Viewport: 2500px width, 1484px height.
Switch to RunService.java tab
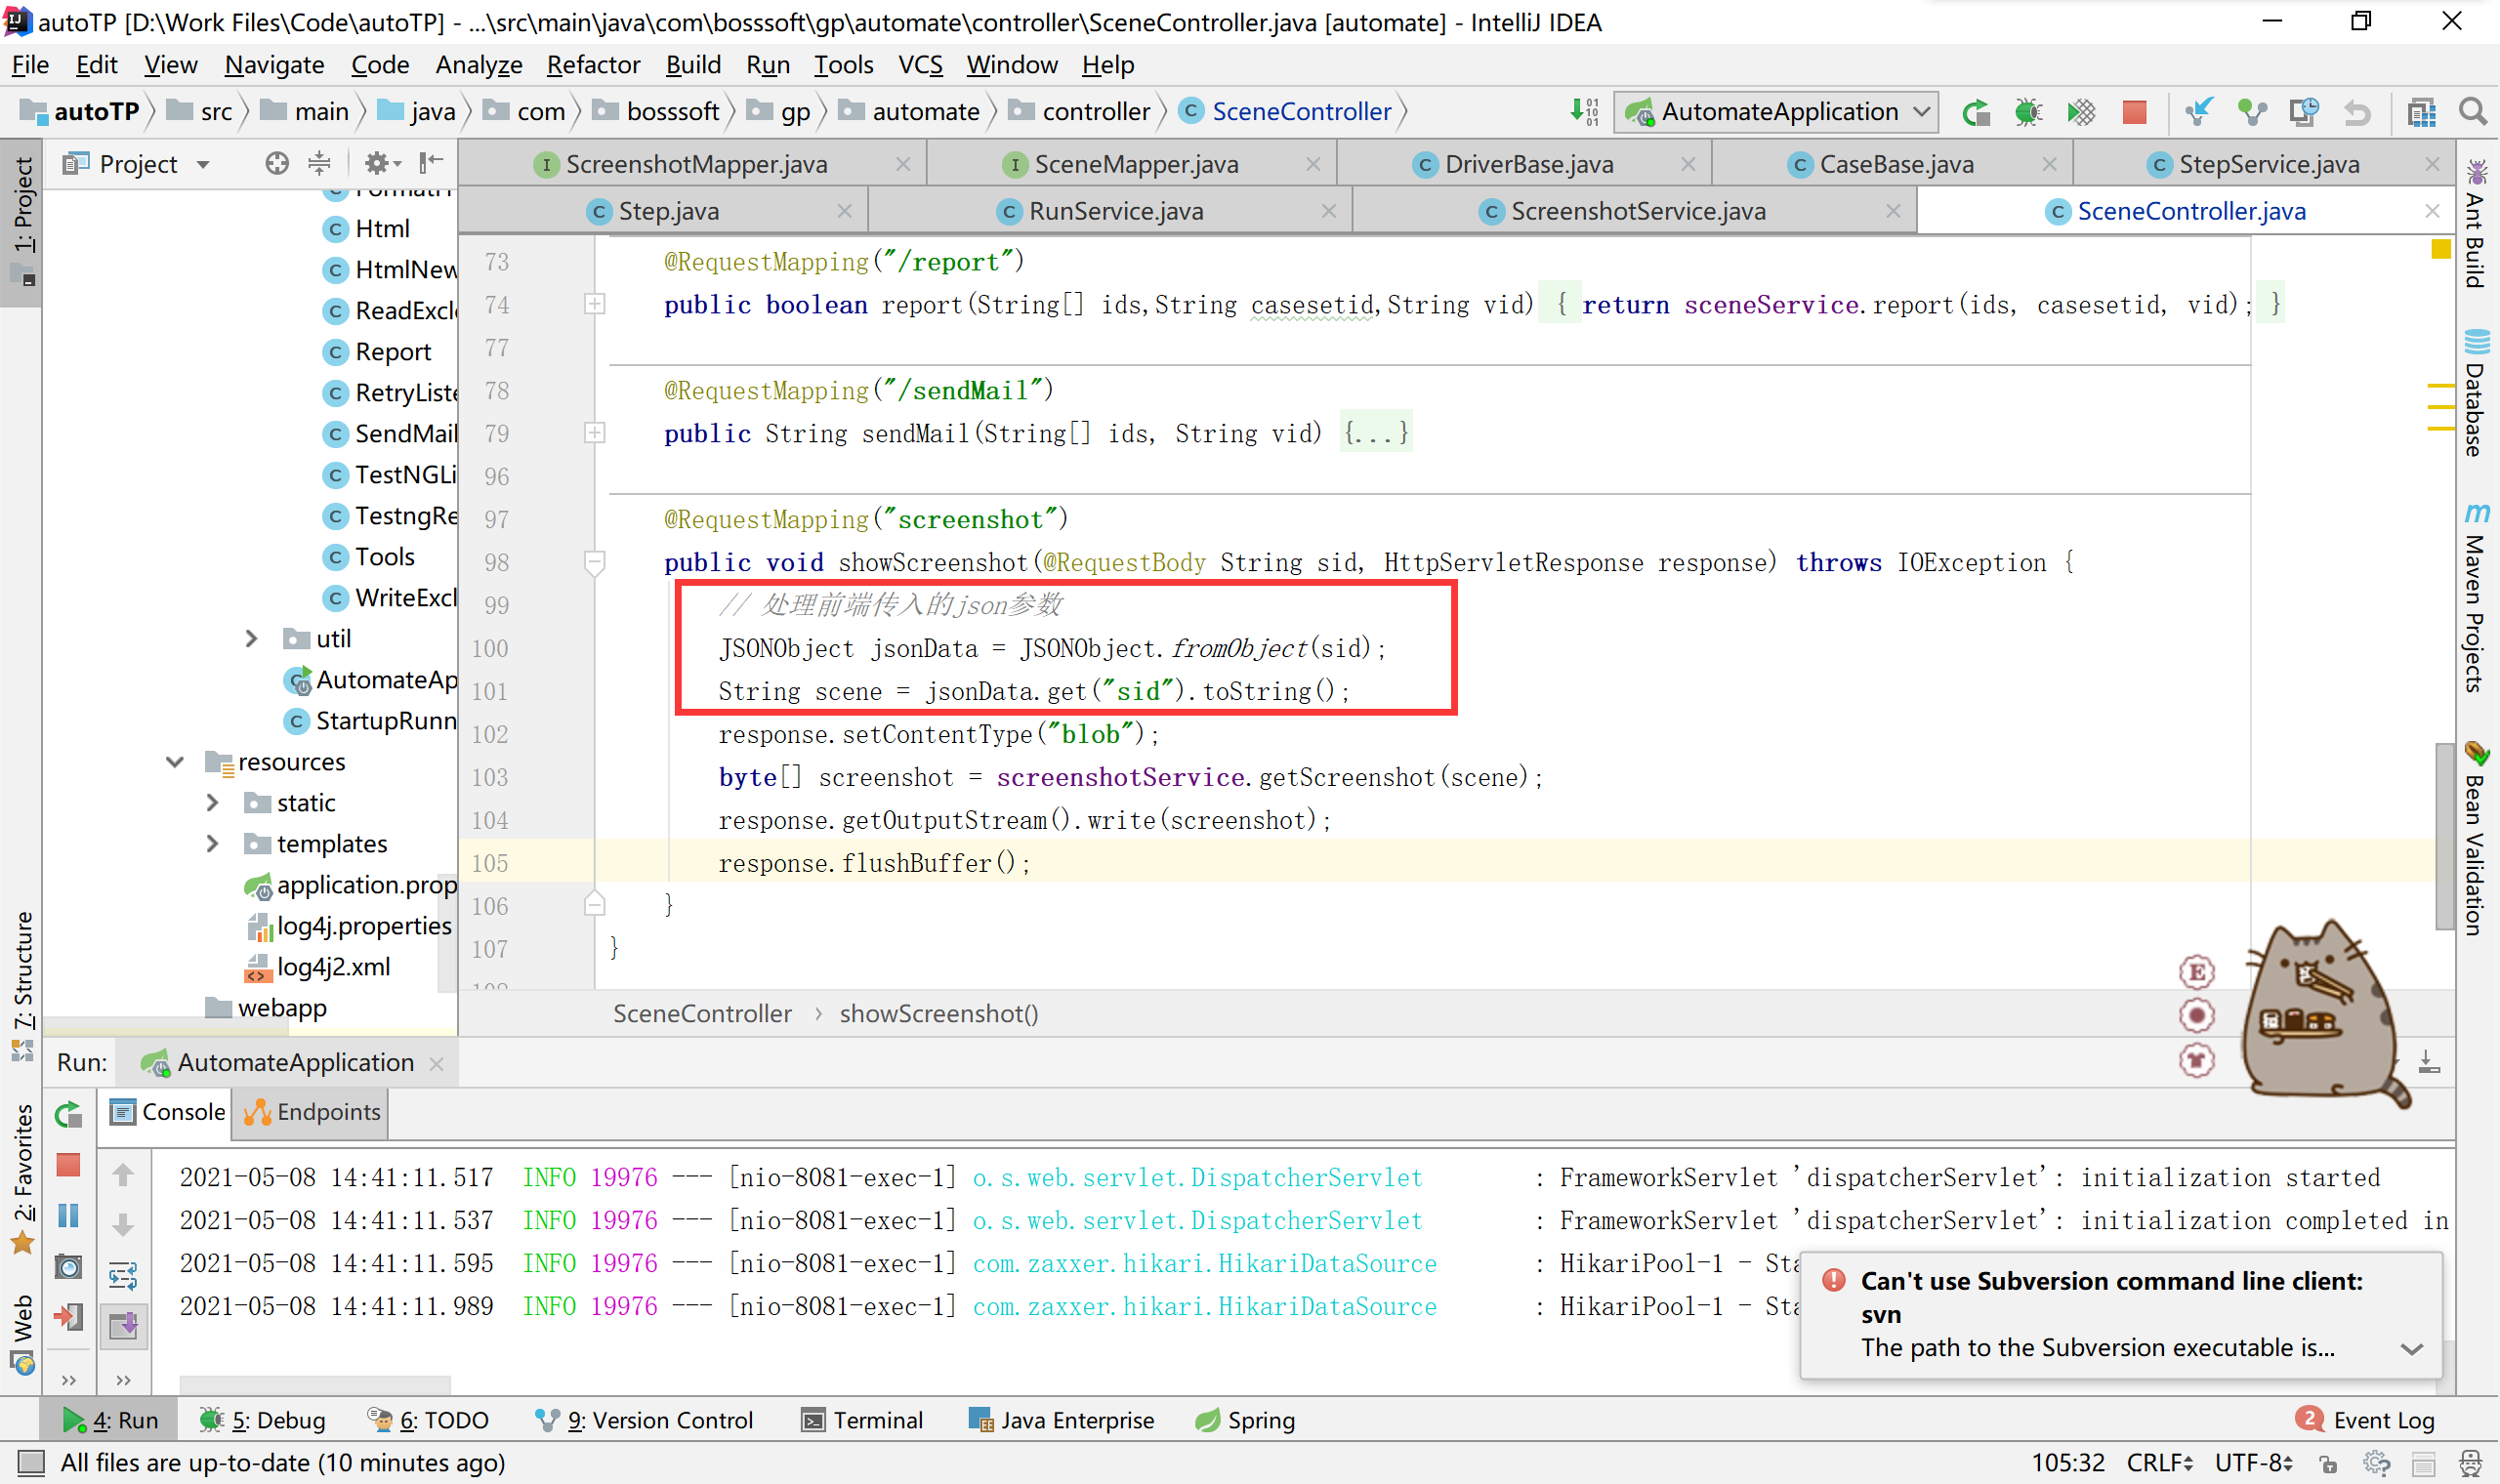(1115, 211)
